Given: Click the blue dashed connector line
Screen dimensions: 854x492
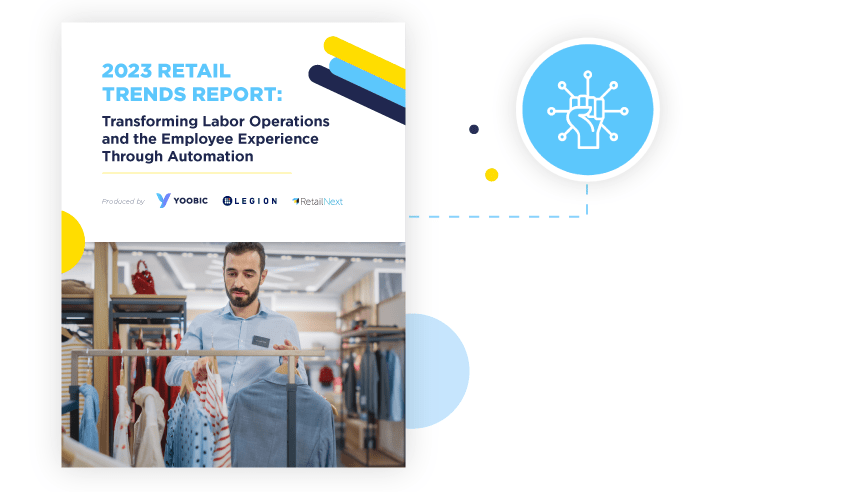Looking at the screenshot, I should point(500,216).
